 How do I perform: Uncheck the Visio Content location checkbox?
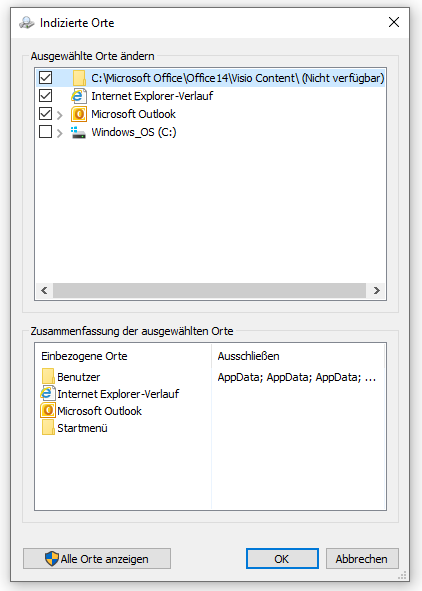coord(46,78)
